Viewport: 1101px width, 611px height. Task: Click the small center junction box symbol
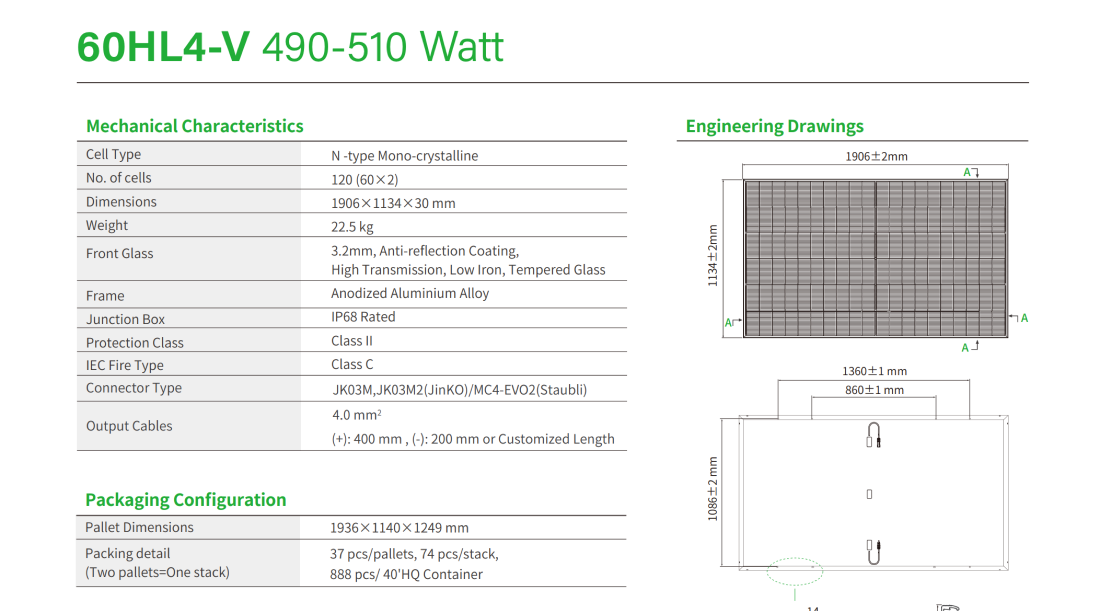[869, 494]
